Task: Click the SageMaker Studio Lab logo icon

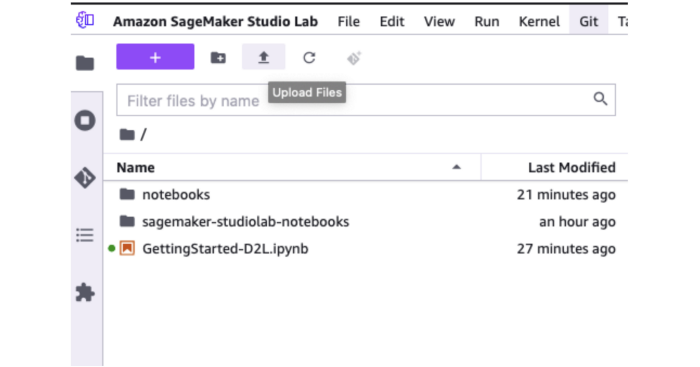Action: point(85,20)
